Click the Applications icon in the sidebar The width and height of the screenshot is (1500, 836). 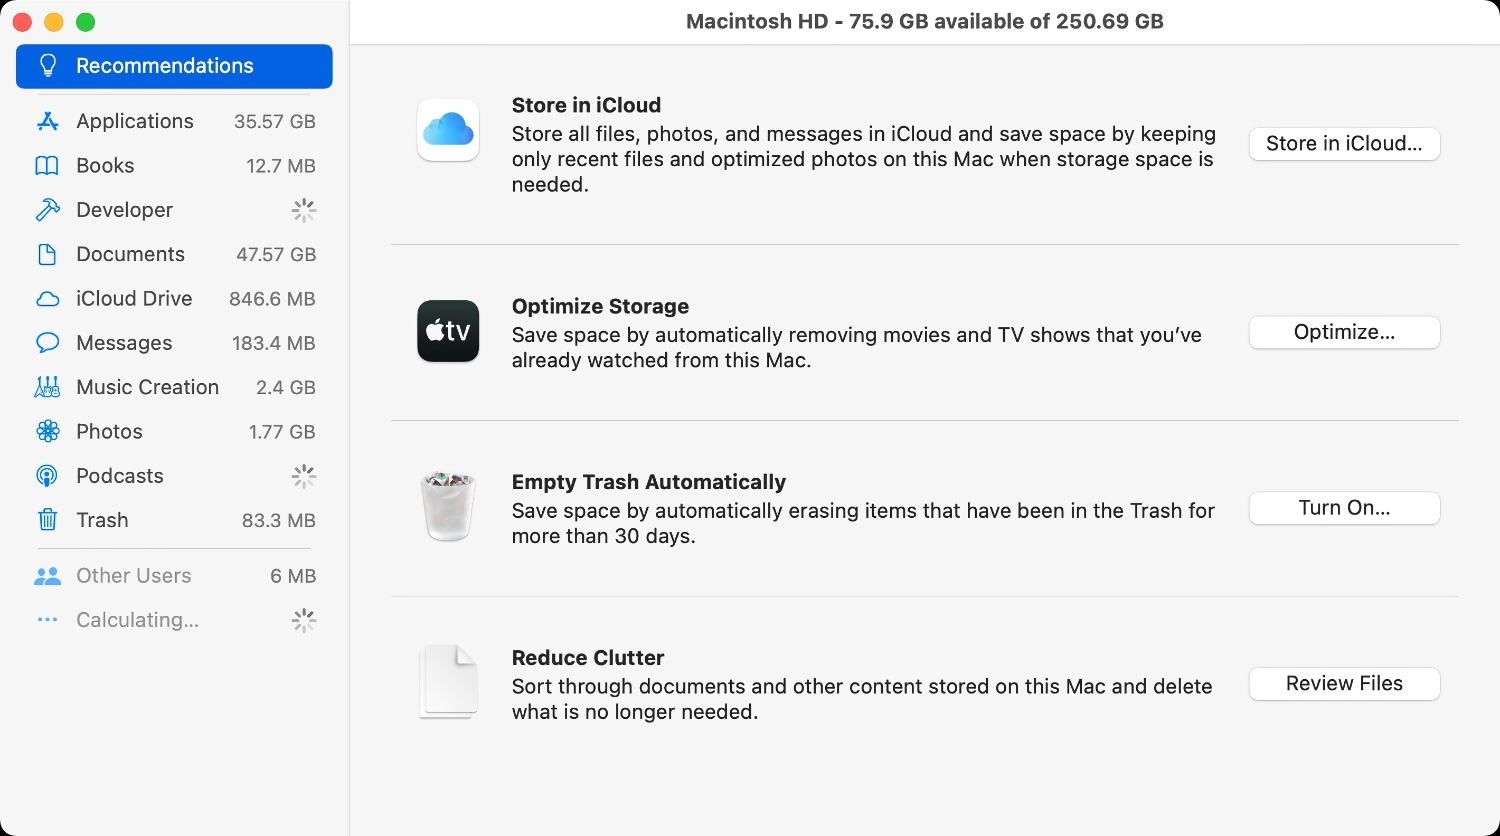[46, 121]
